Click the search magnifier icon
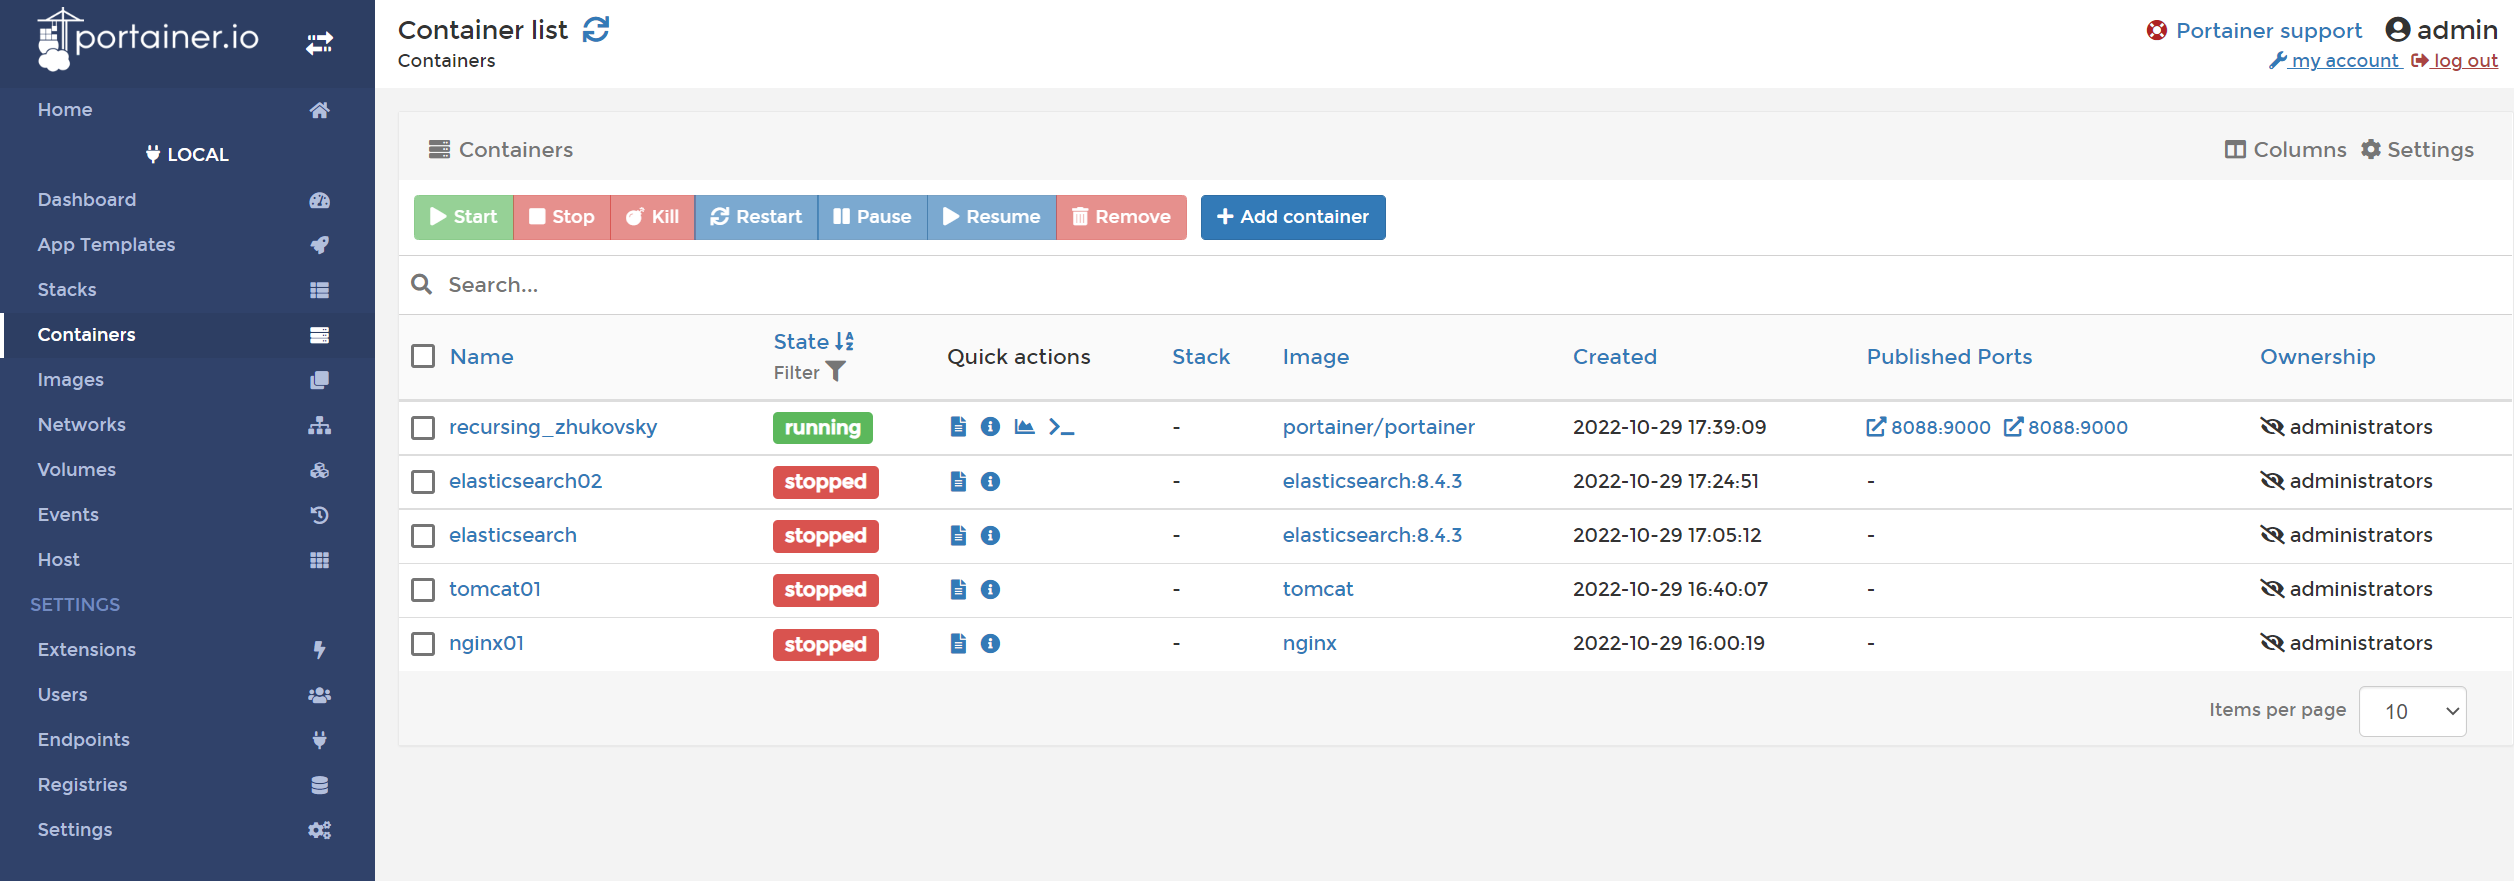The width and height of the screenshot is (2514, 881). pyautogui.click(x=422, y=285)
